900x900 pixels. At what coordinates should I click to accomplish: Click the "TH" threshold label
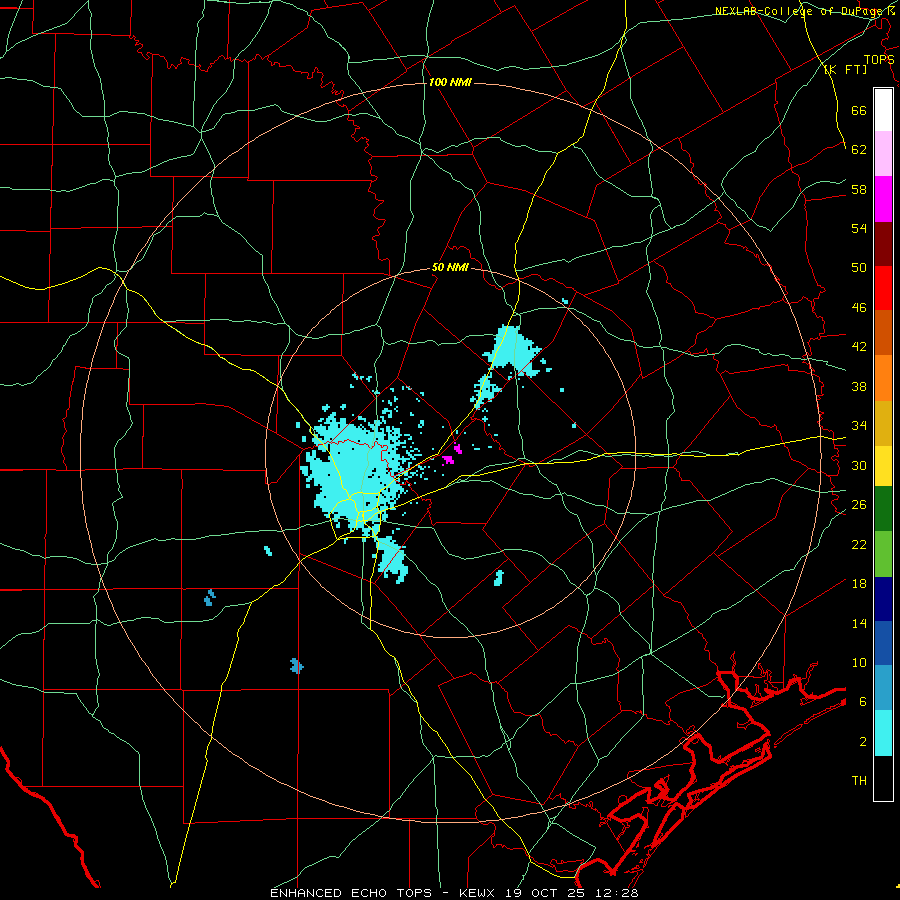859,780
